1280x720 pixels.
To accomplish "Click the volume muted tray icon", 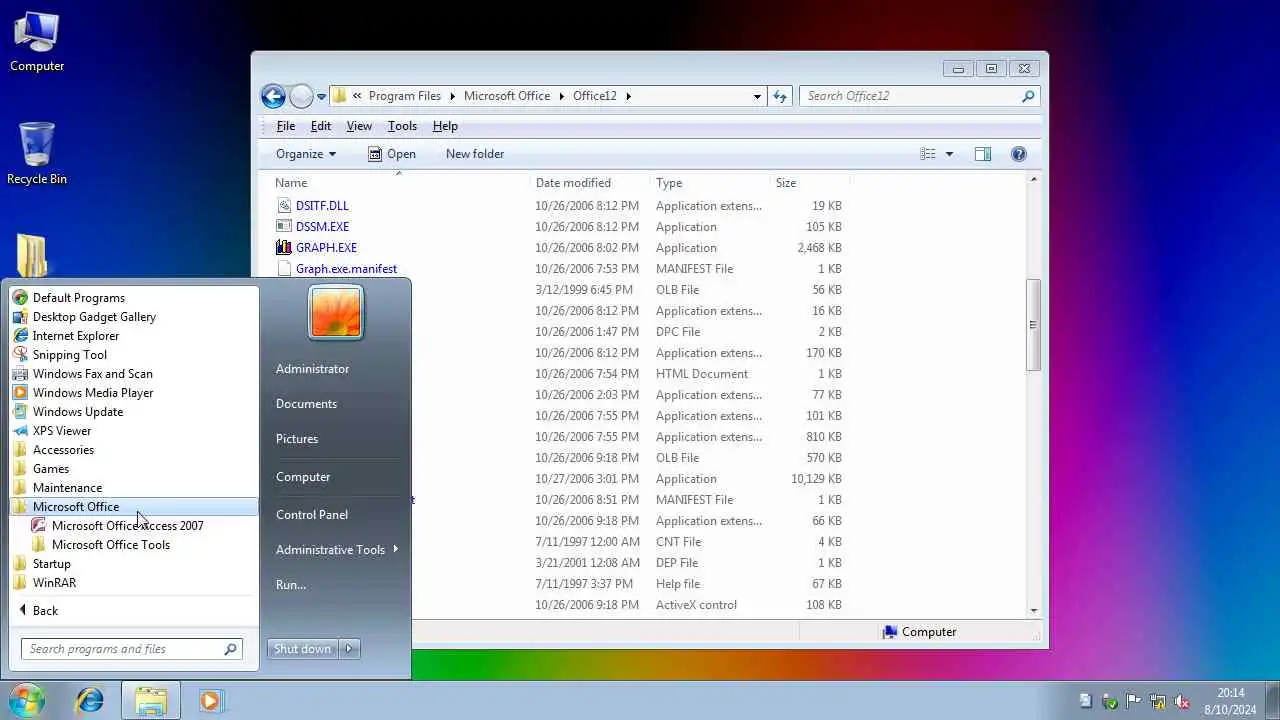I will coord(1181,701).
